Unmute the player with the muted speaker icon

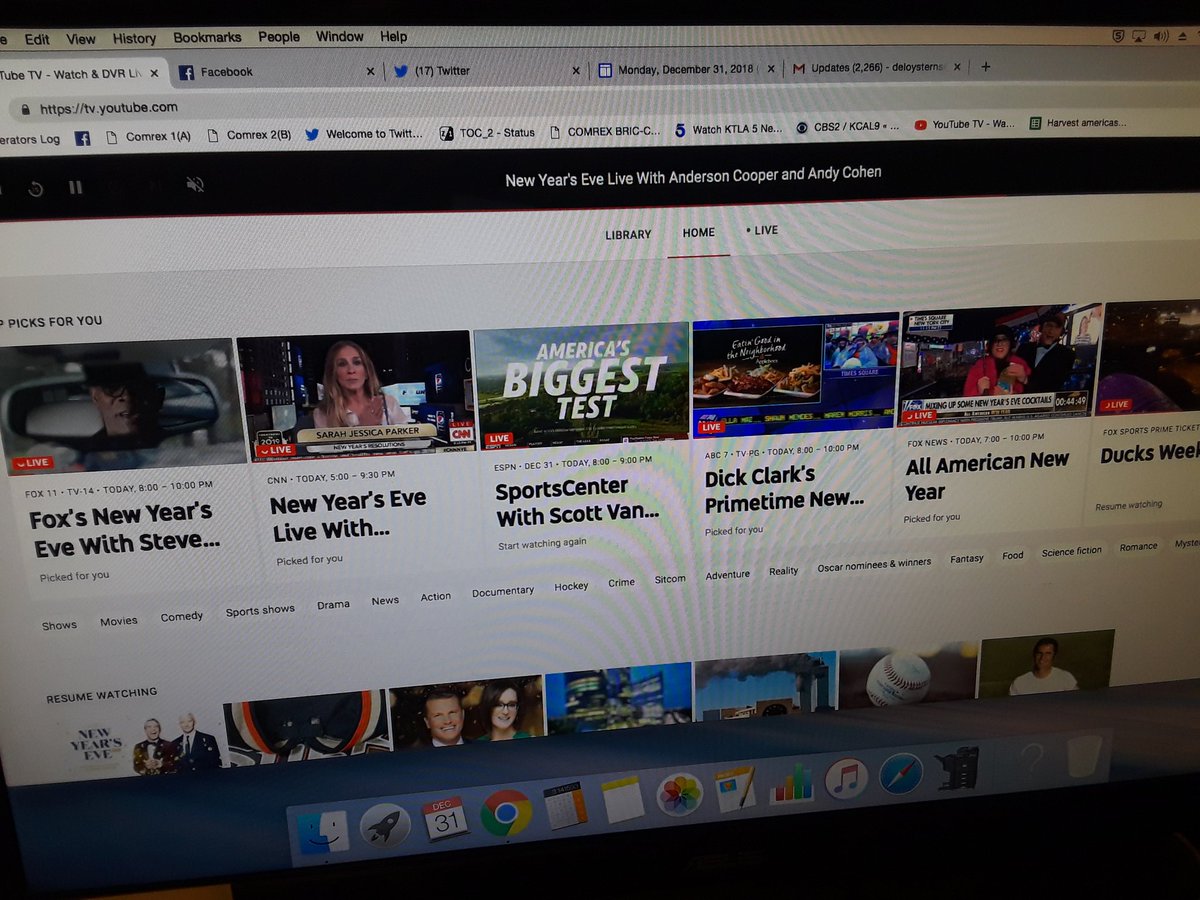pyautogui.click(x=195, y=184)
